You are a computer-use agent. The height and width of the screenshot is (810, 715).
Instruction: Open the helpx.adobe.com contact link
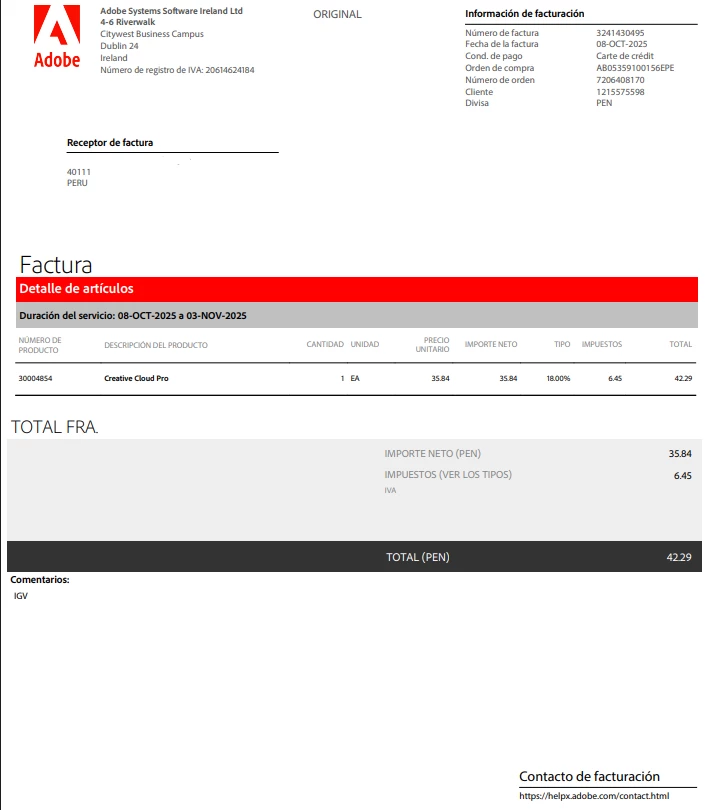coord(594,796)
